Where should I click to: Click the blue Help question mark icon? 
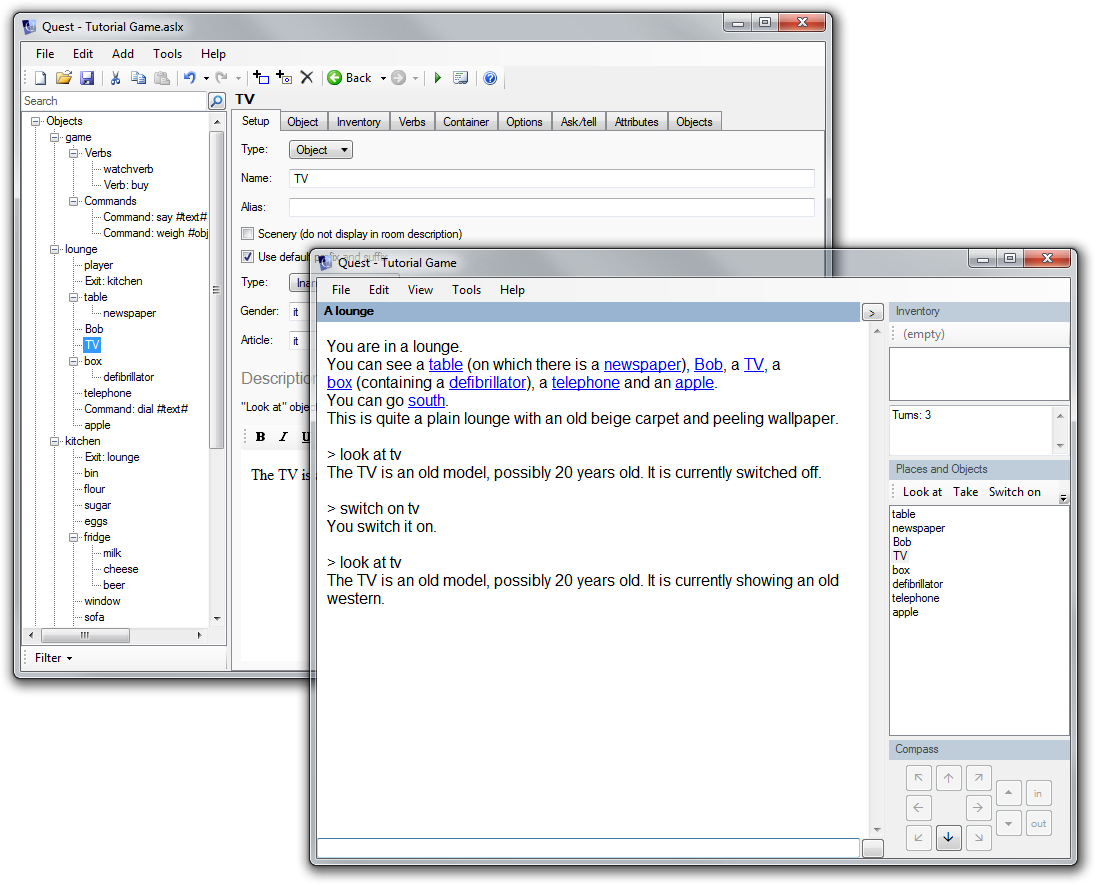point(490,78)
